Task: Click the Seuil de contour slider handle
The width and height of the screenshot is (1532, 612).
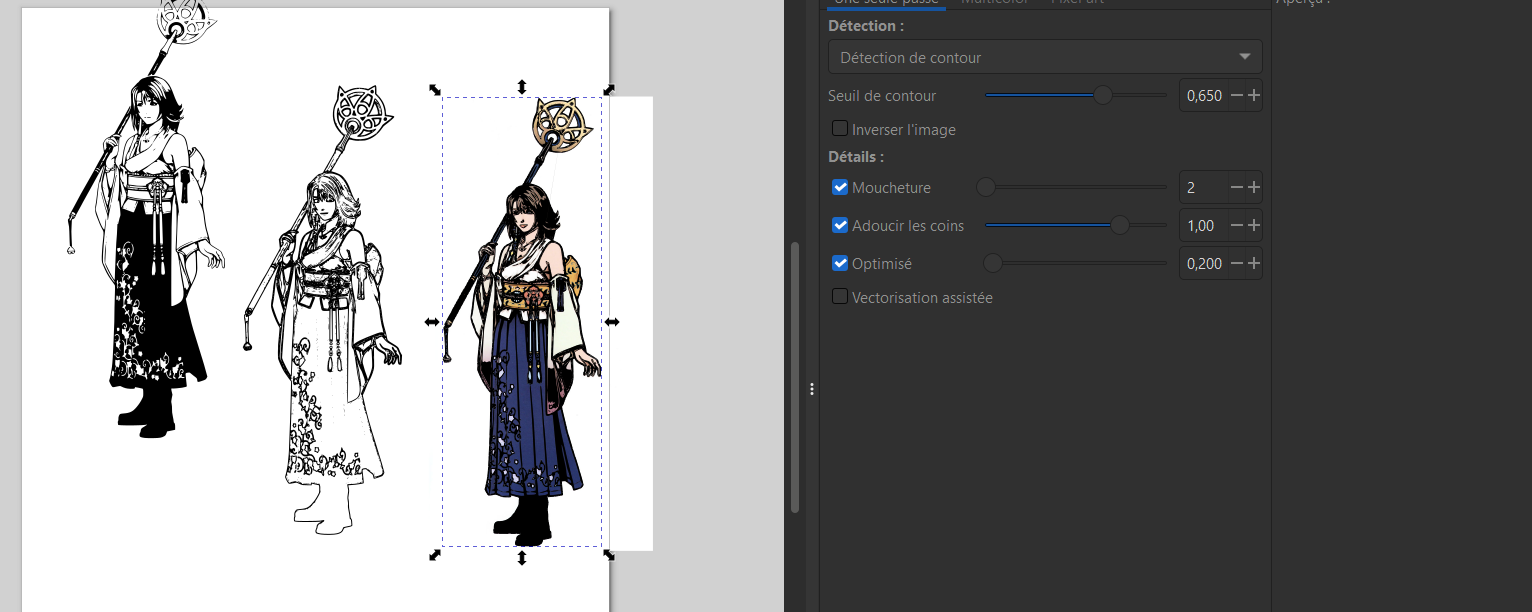Action: (1102, 96)
